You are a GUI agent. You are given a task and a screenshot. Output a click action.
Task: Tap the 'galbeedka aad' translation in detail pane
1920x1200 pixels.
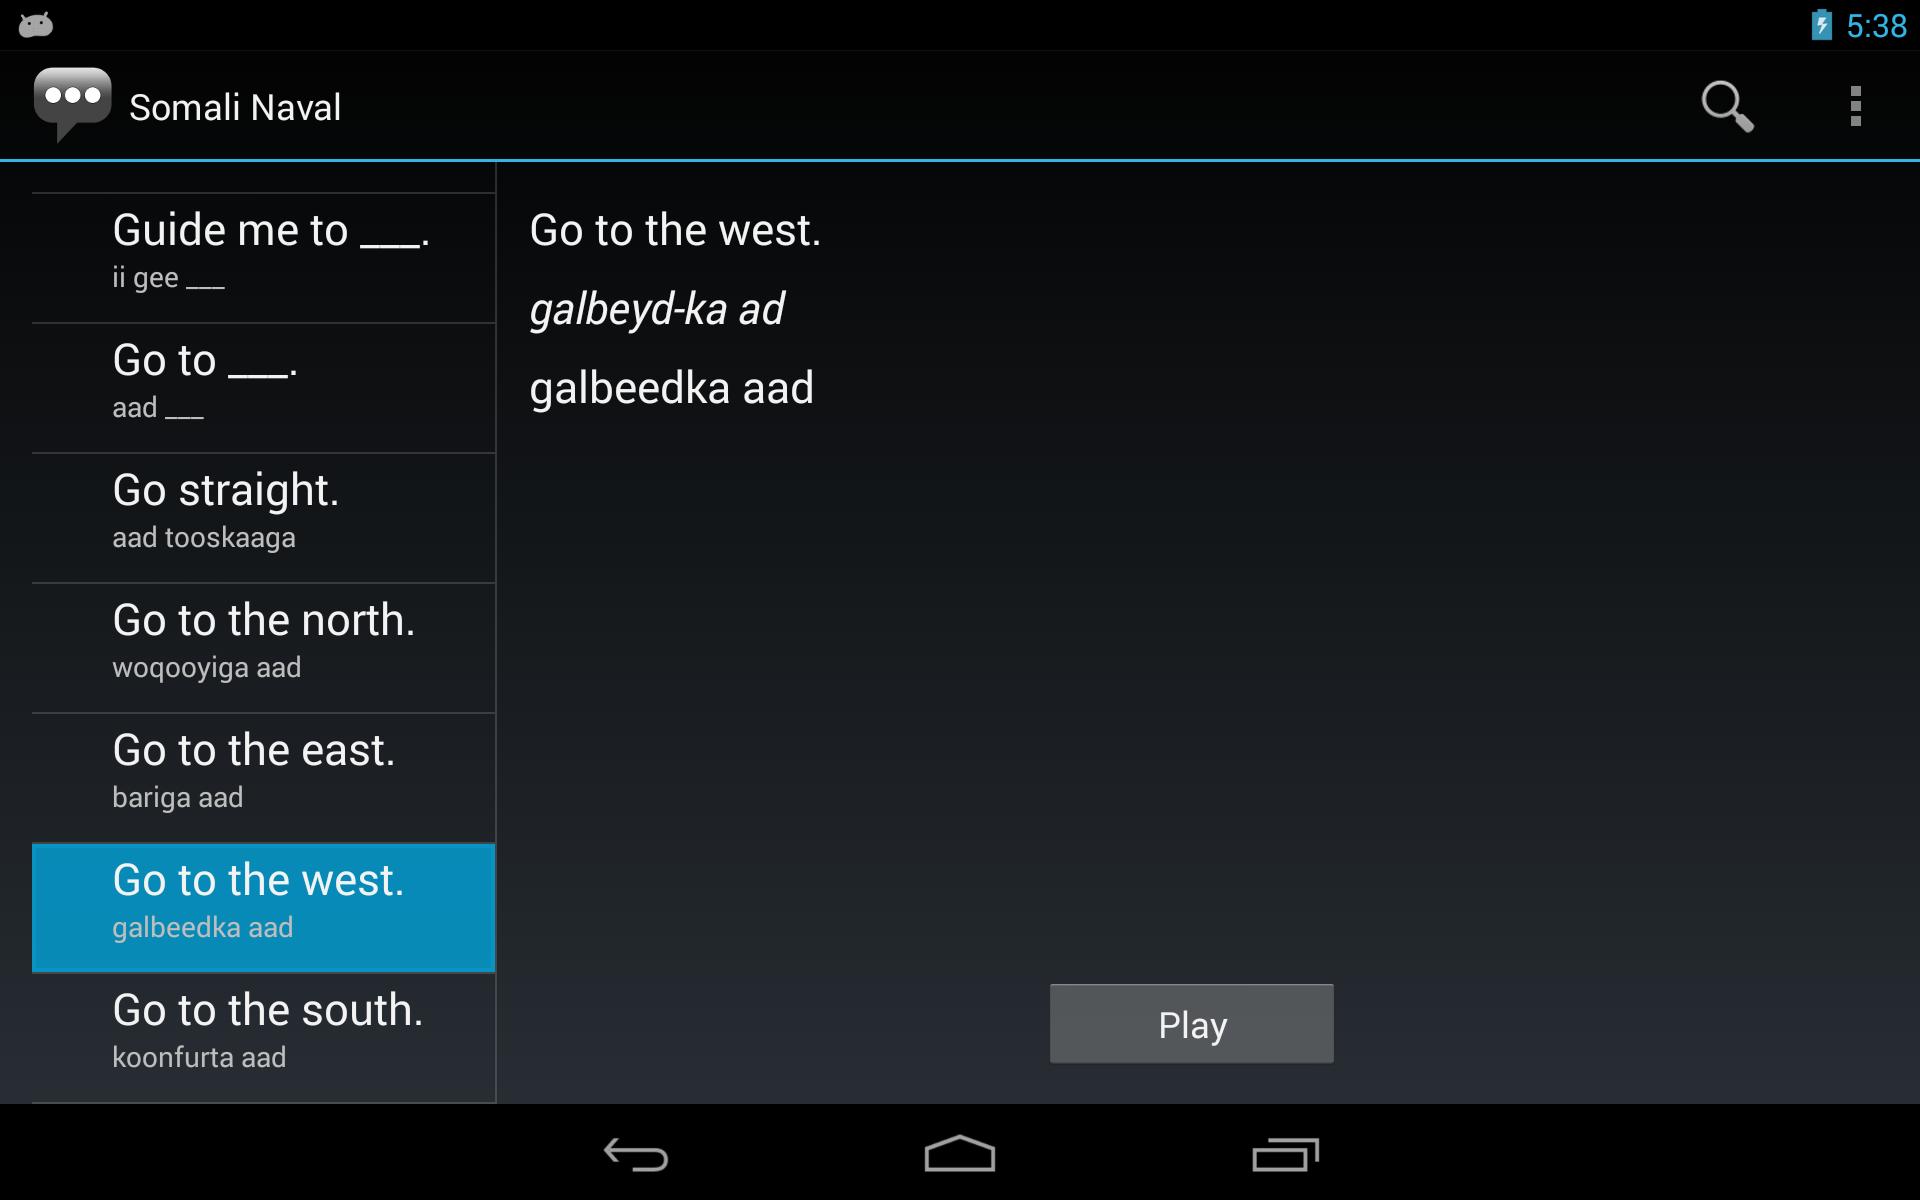pyautogui.click(x=671, y=388)
